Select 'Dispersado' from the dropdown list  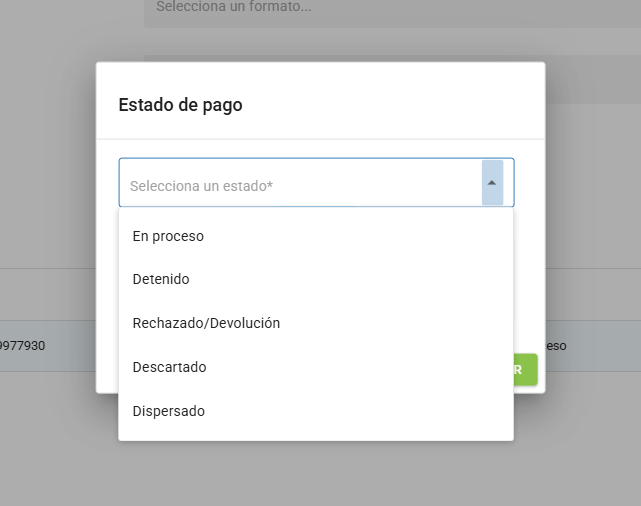click(x=168, y=411)
